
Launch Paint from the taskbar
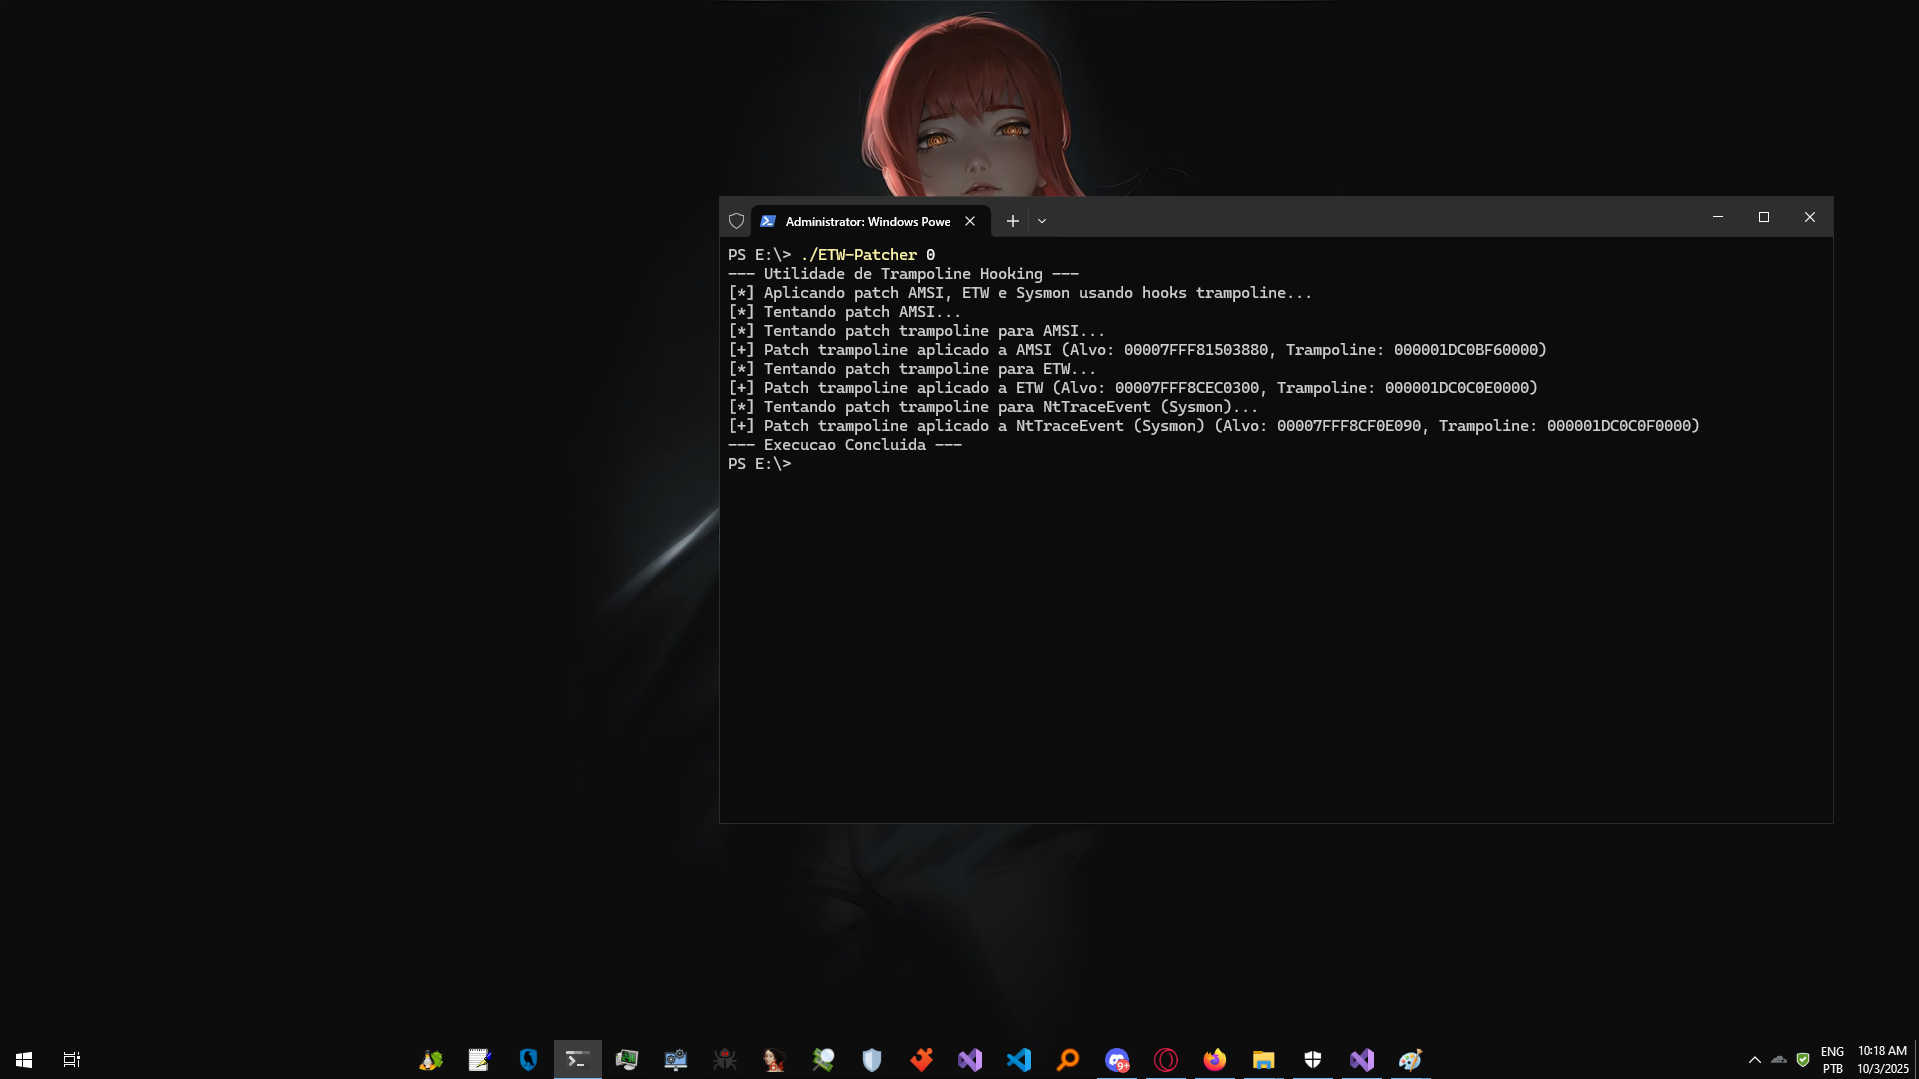(1411, 1059)
